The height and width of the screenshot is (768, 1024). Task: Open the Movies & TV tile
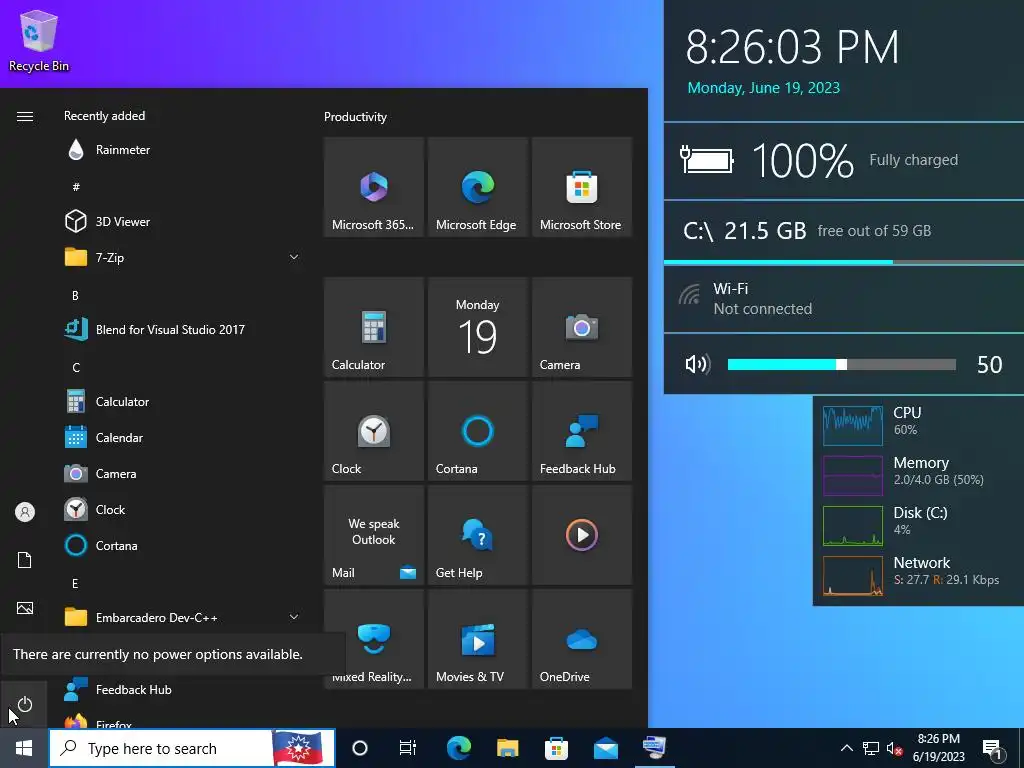(x=477, y=639)
